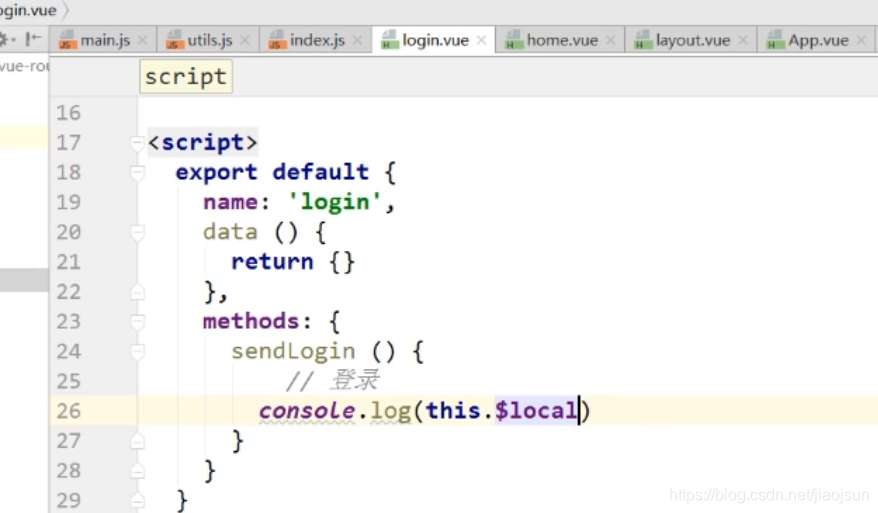This screenshot has width=878, height=513.
Task: Click fold end marker on line 29
Action: click(137, 500)
